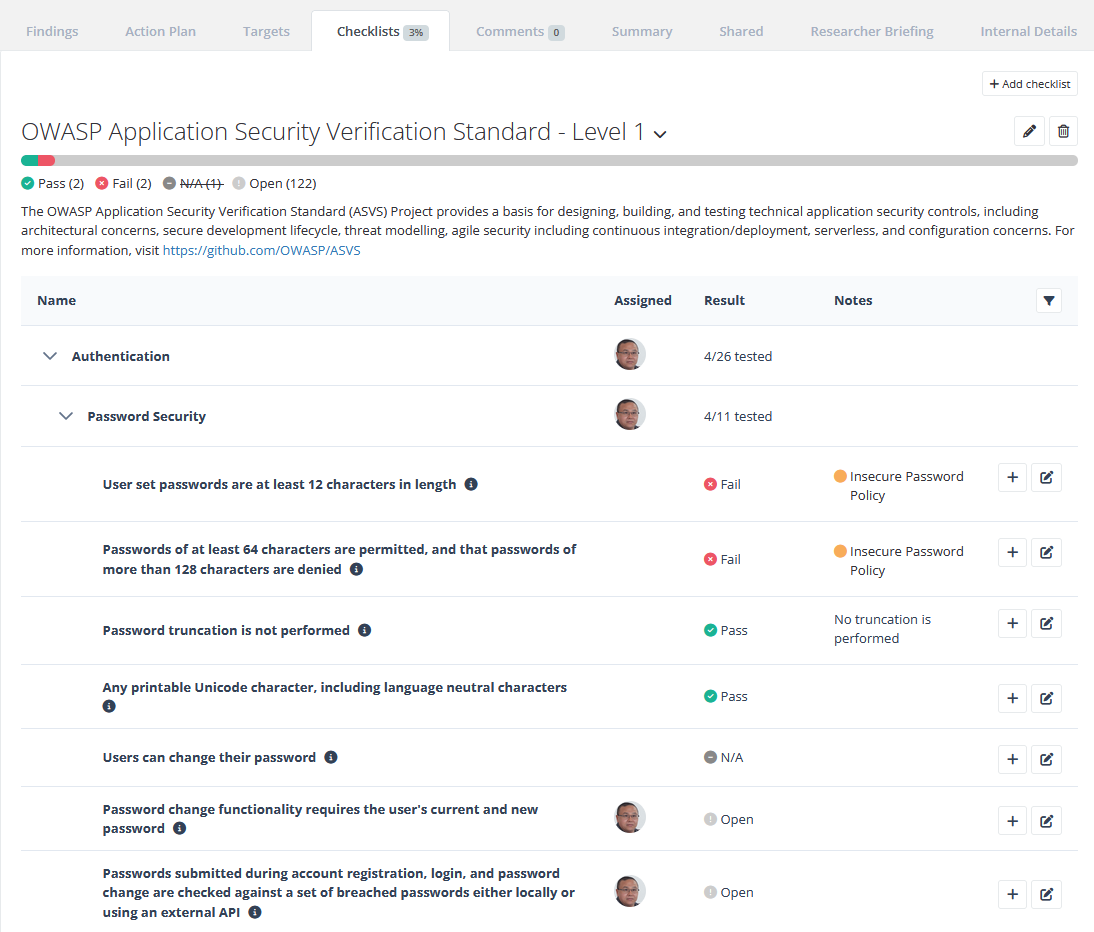Open Insecure Password Policy note for 64 characters
The width and height of the screenshot is (1094, 932).
point(899,561)
